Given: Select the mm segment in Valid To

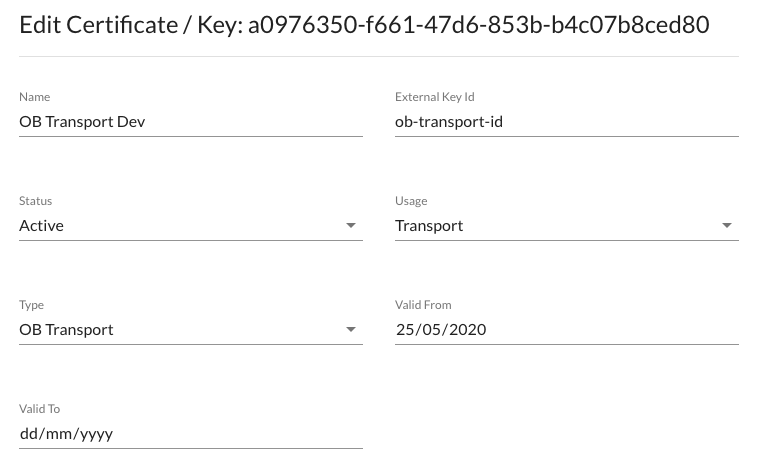Looking at the screenshot, I should click(57, 434).
